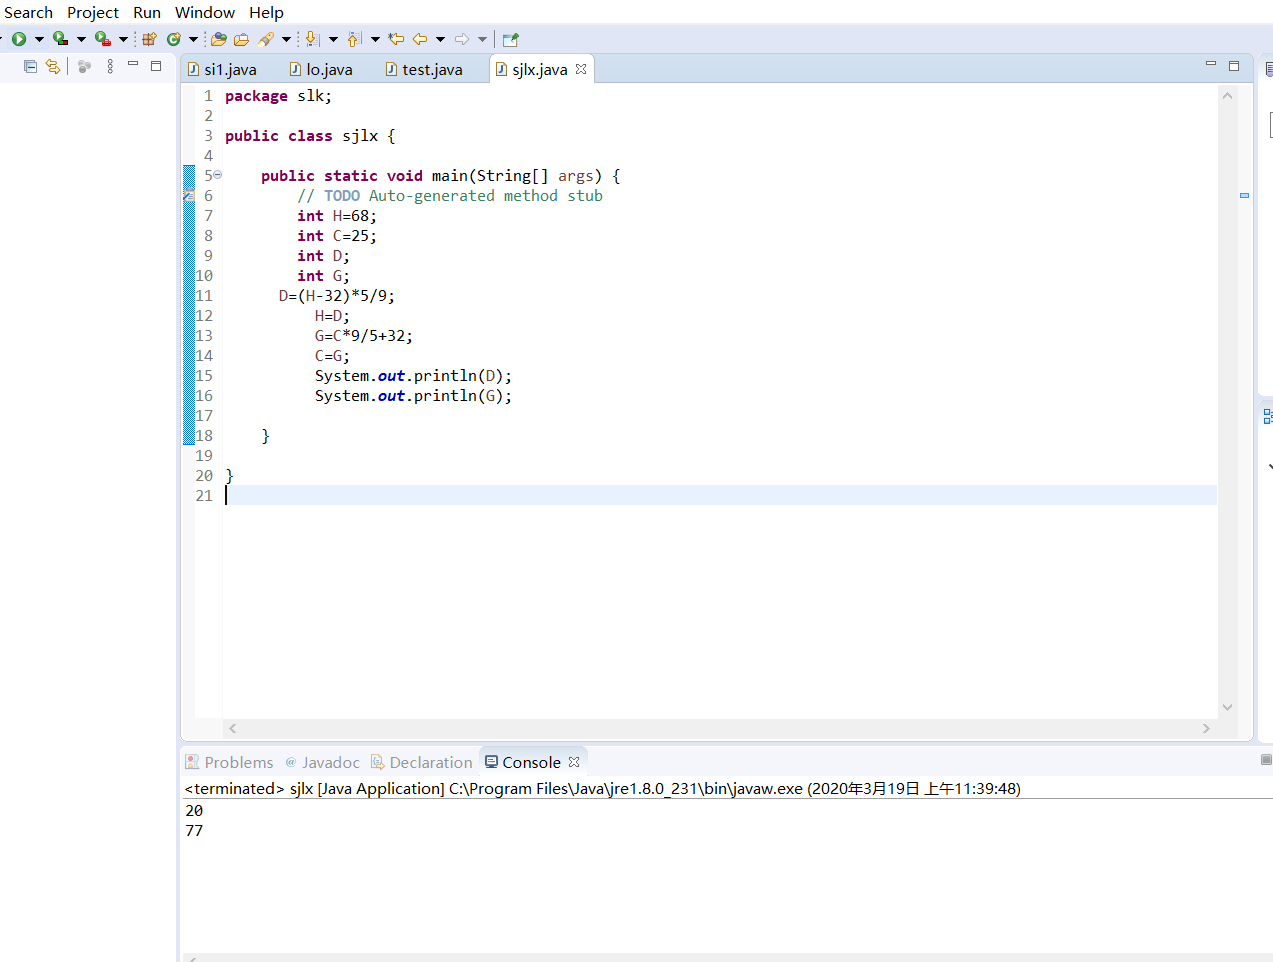Click Collapse All in left panel
The height and width of the screenshot is (962, 1273).
point(30,66)
